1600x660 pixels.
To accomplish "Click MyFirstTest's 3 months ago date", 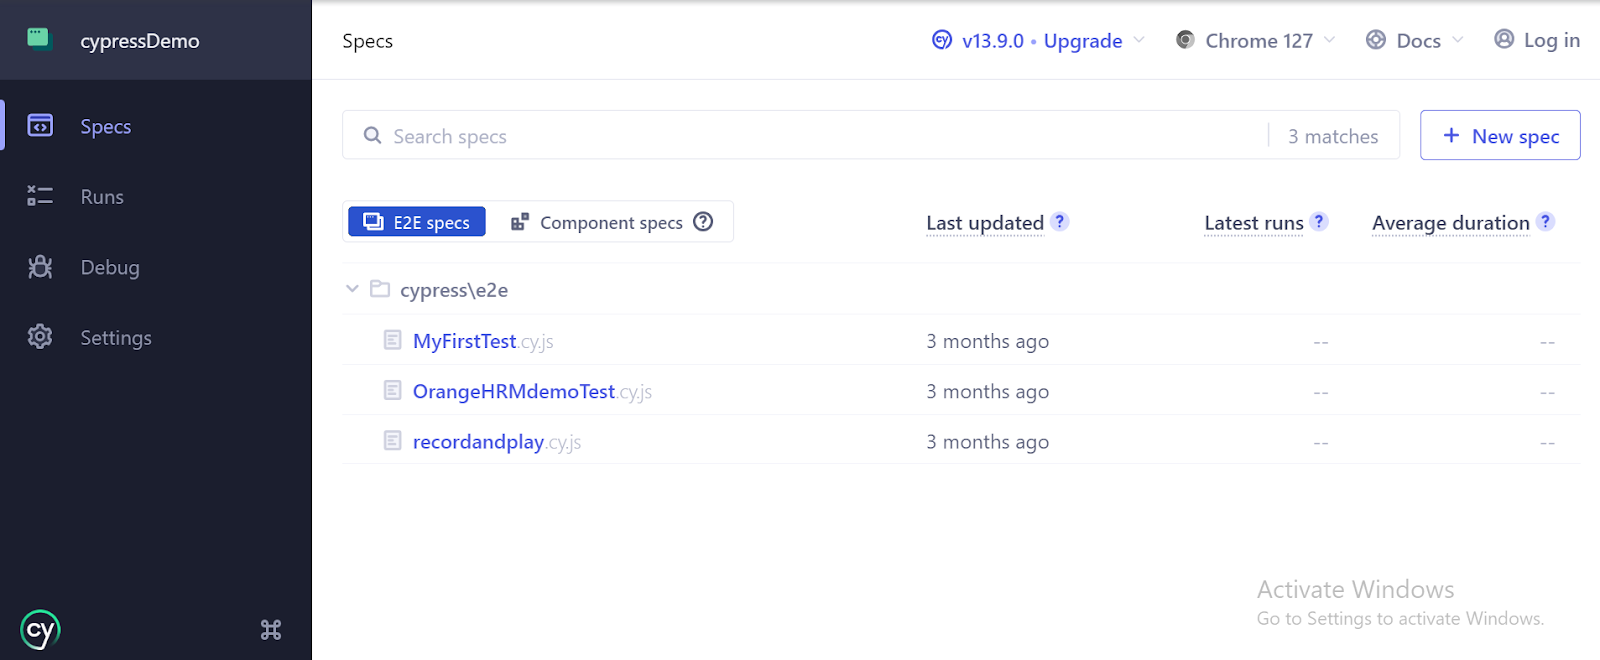I will [987, 341].
